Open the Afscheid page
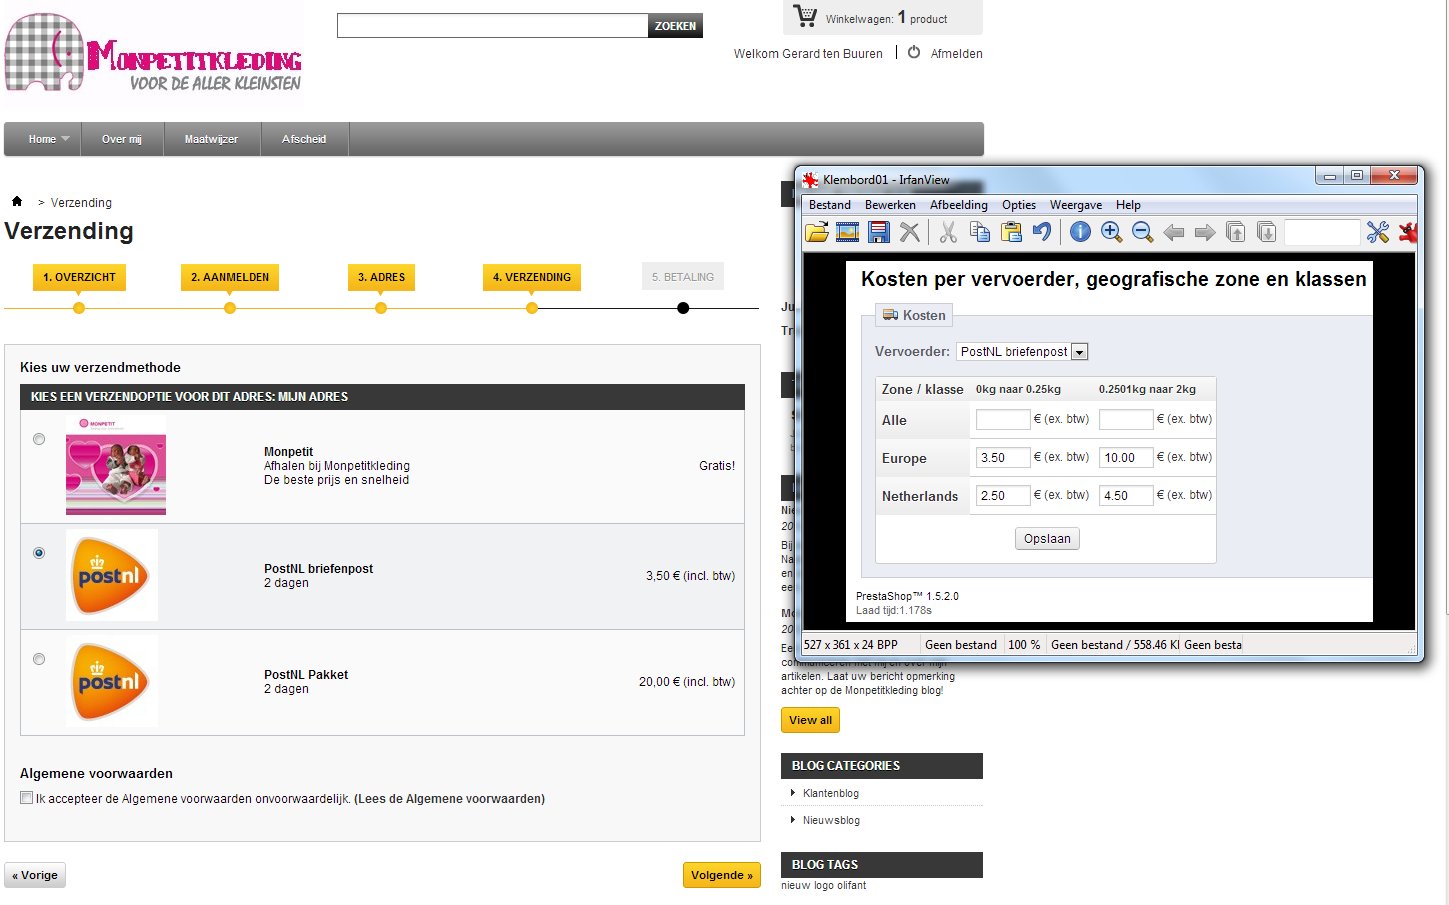Screen dimensions: 1449x905 point(304,139)
